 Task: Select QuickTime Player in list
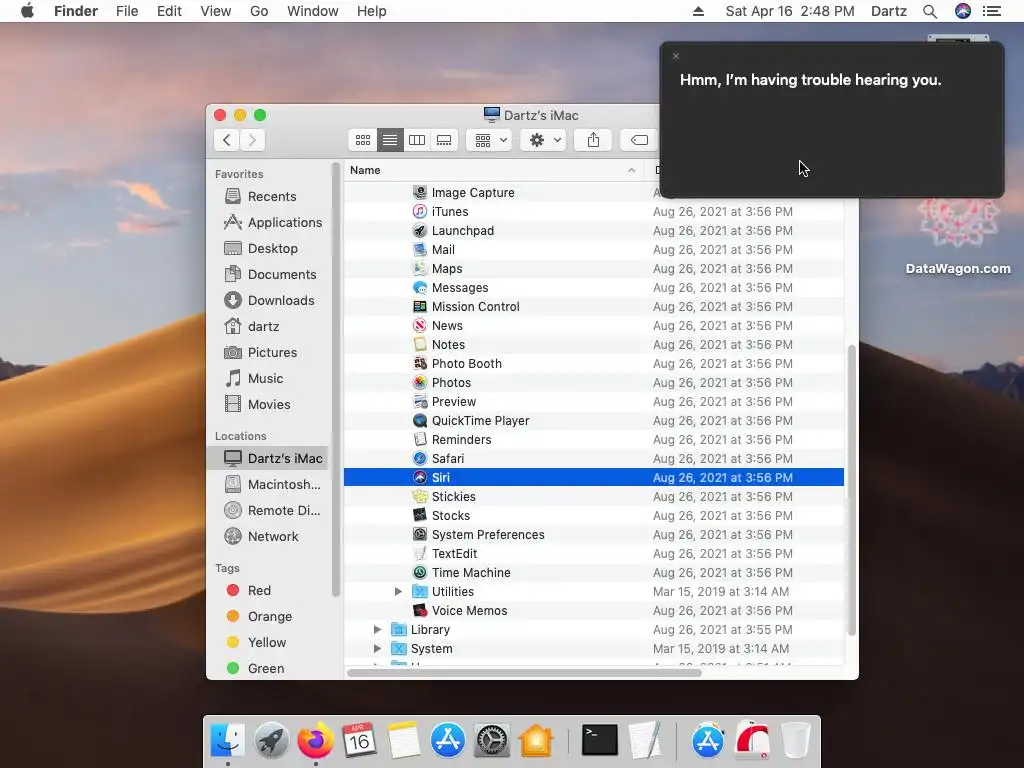[x=594, y=421]
